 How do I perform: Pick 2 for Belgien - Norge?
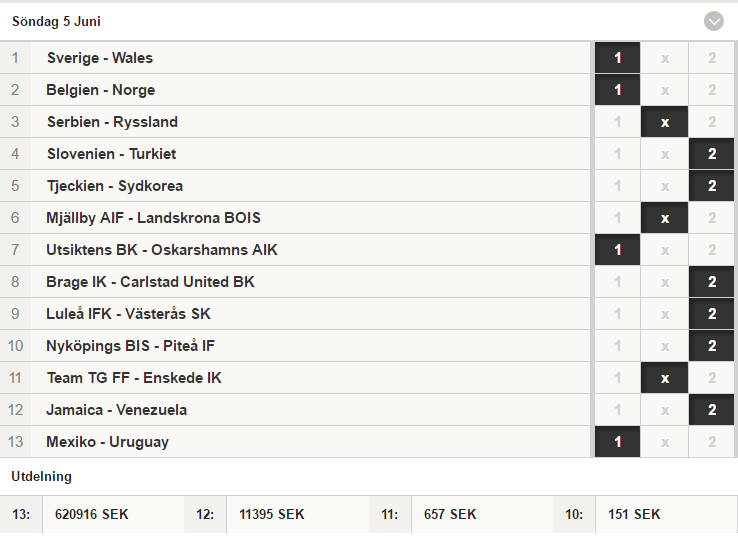point(713,90)
